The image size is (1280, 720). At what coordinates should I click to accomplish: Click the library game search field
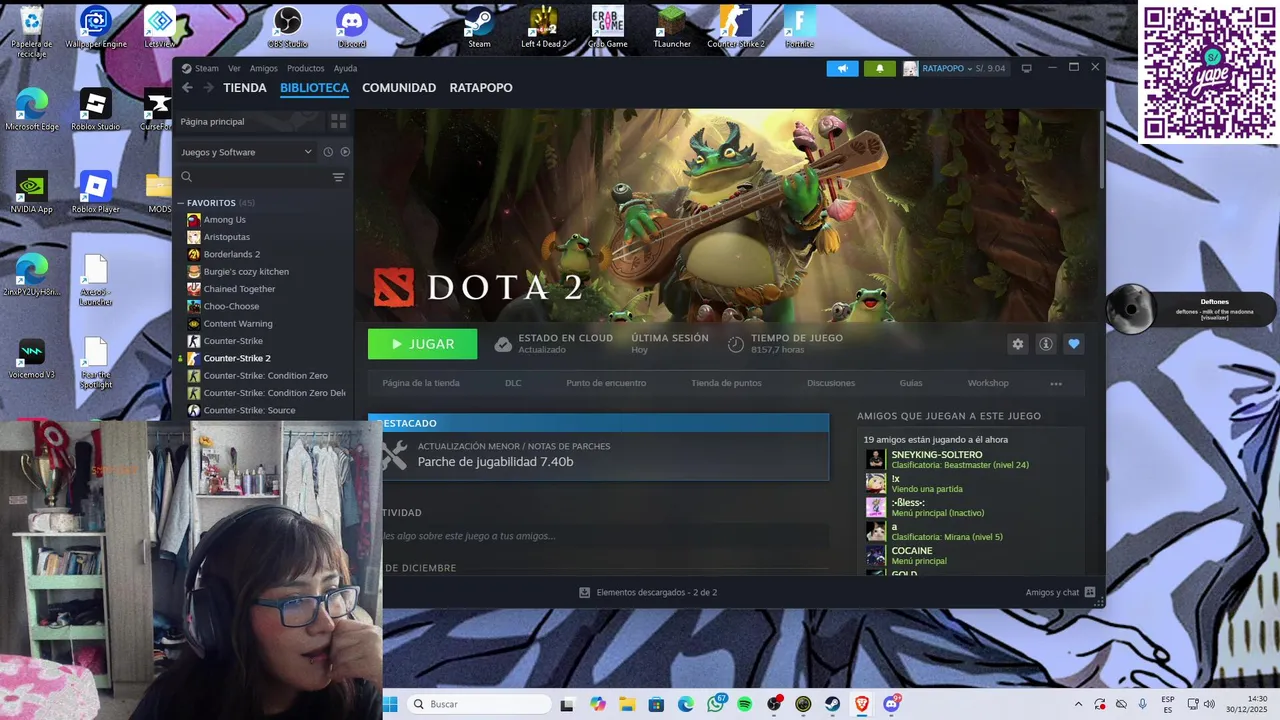tap(252, 177)
